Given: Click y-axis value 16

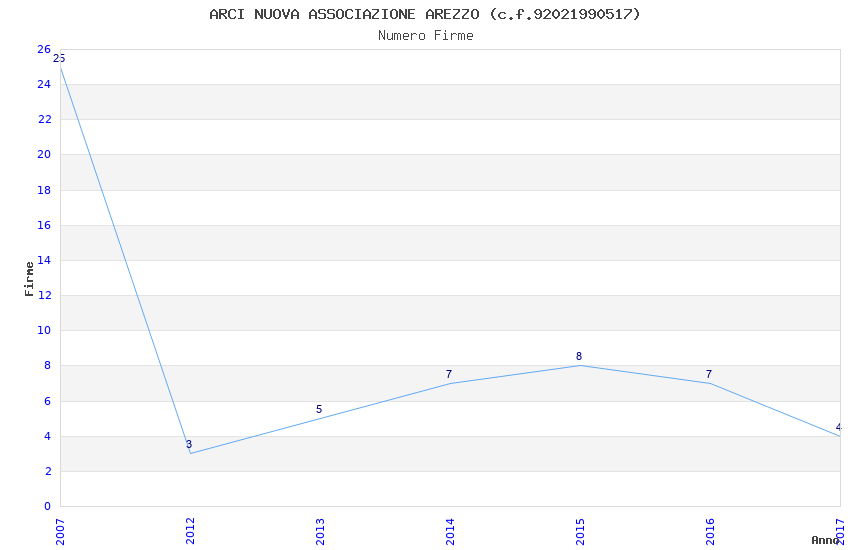Looking at the screenshot, I should point(44,225).
